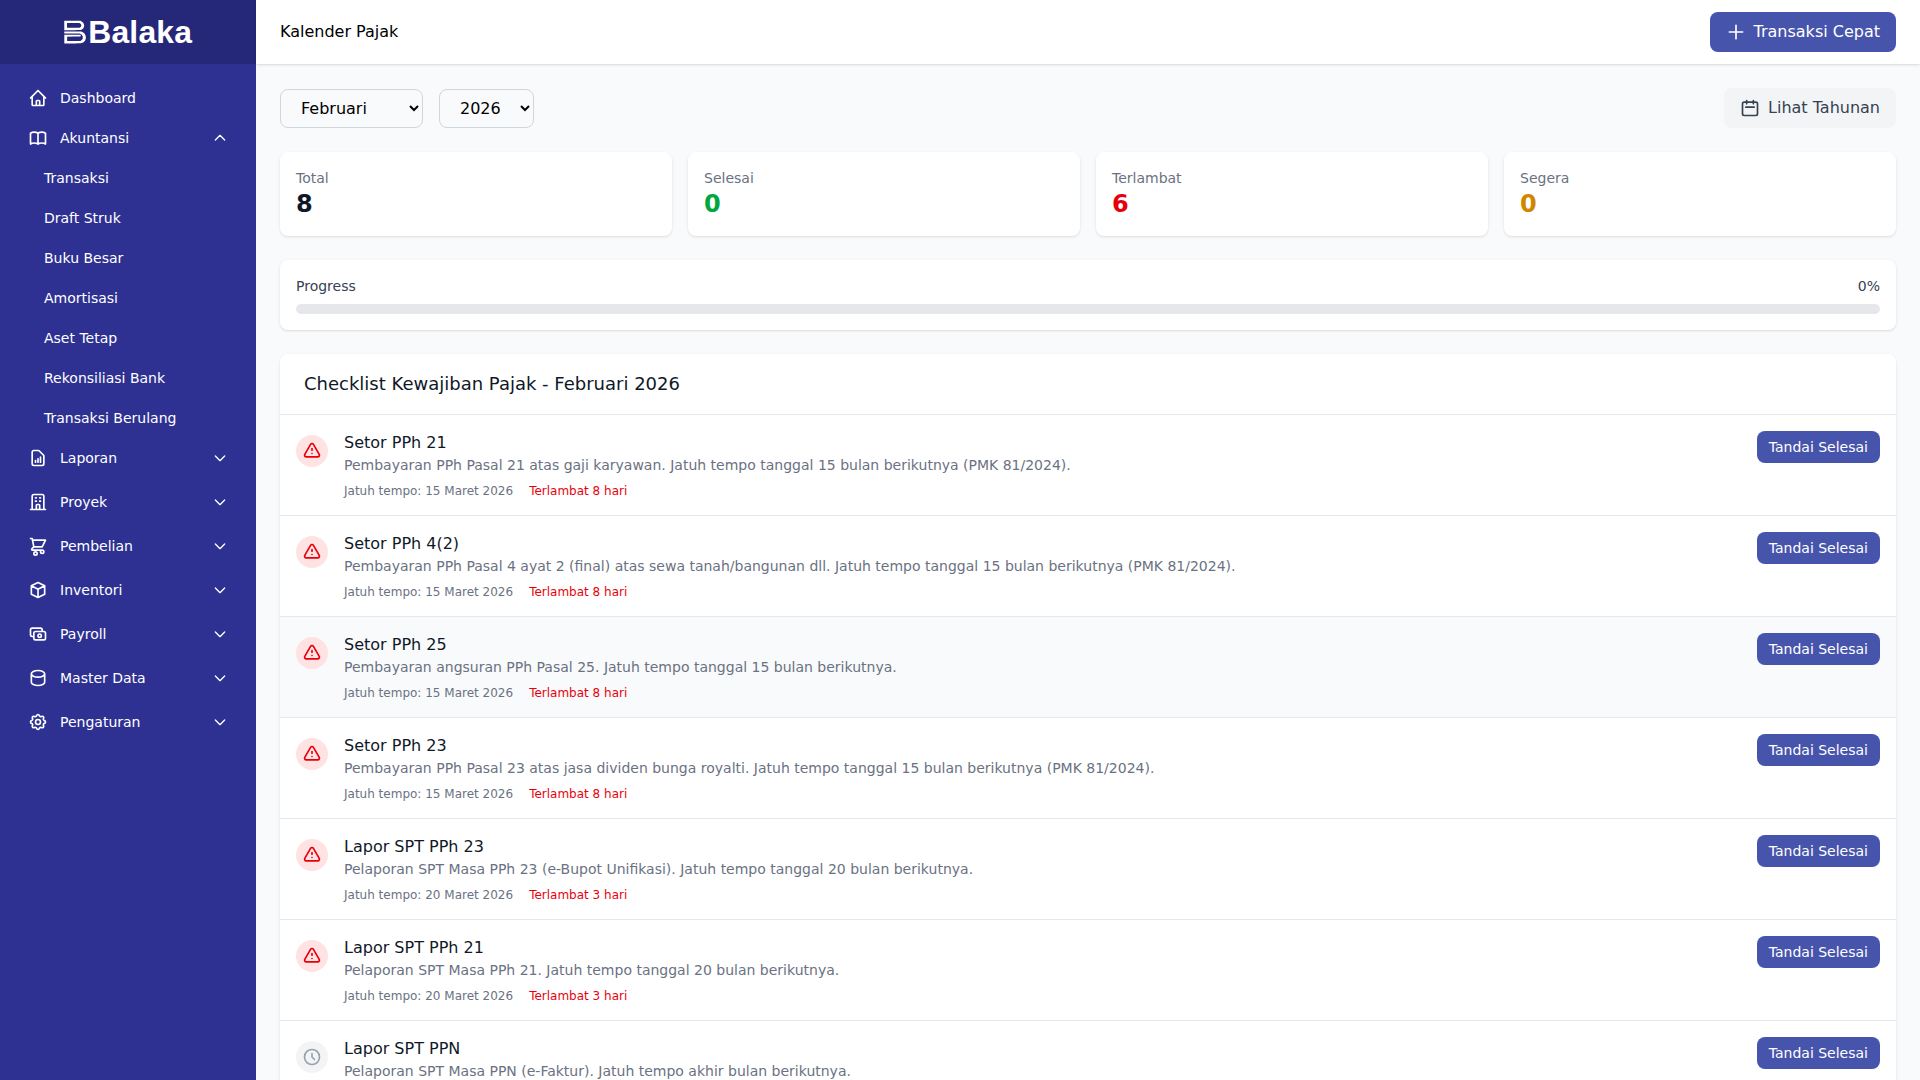The height and width of the screenshot is (1080, 1920).
Task: Click the Lihat Tahunan button
Action: pos(1809,108)
